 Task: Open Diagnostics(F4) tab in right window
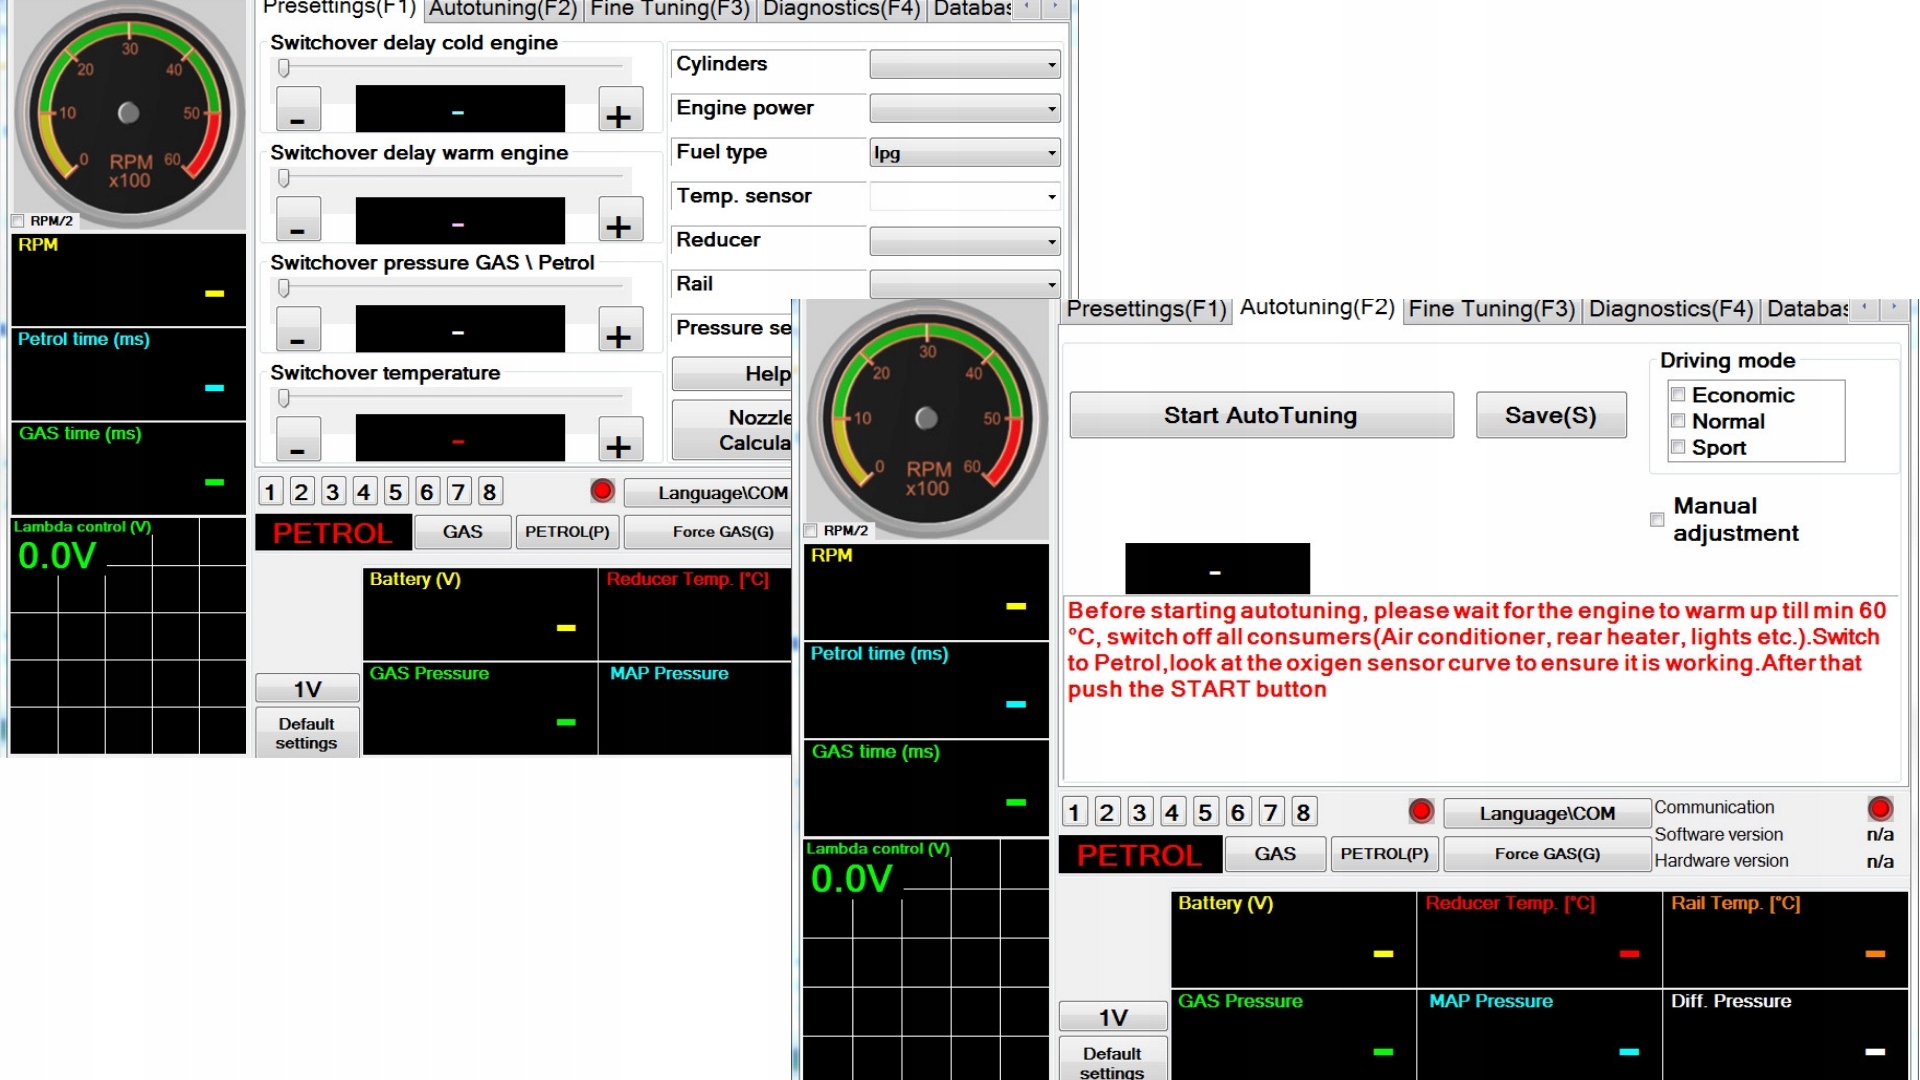[1670, 309]
